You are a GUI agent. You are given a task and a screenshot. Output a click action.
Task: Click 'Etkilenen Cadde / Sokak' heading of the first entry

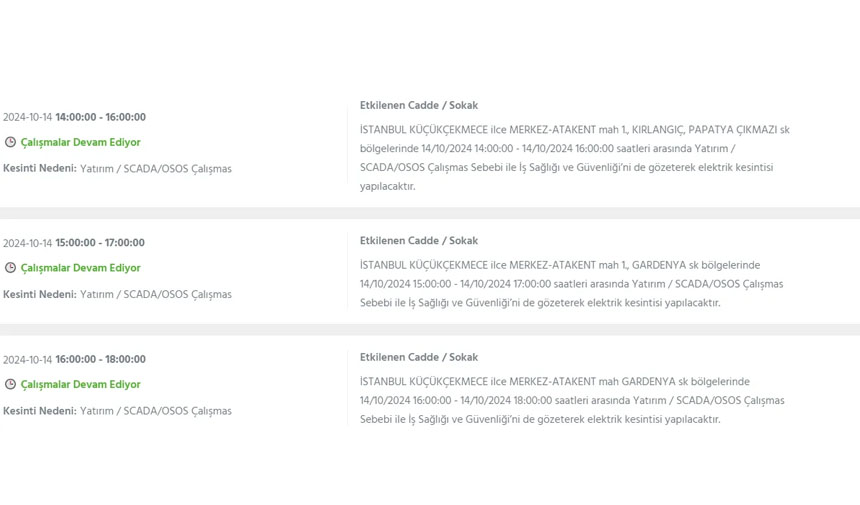pyautogui.click(x=418, y=106)
